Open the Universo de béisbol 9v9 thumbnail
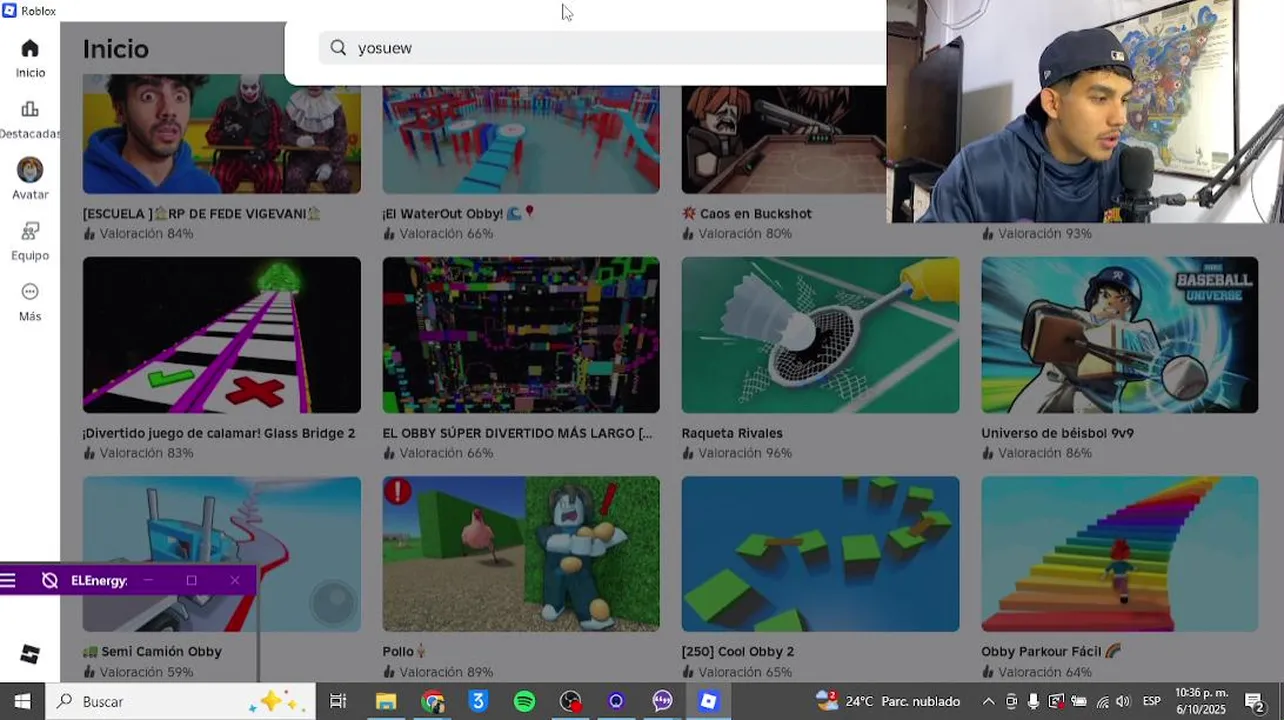This screenshot has width=1284, height=720. pos(1120,335)
